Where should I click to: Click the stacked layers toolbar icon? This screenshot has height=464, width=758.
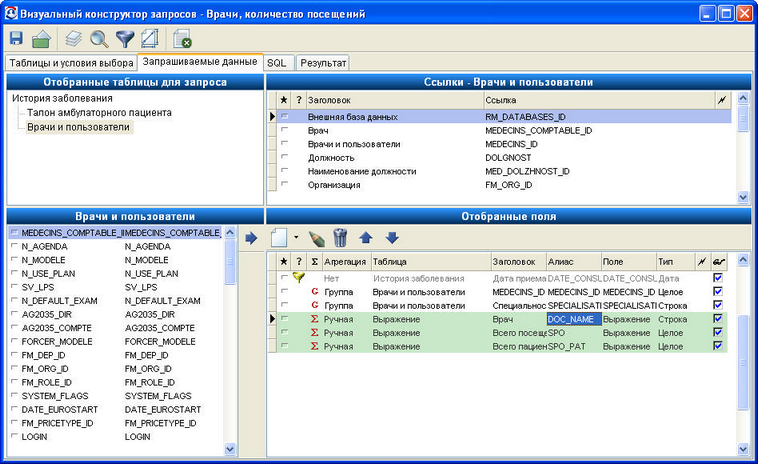click(x=73, y=39)
